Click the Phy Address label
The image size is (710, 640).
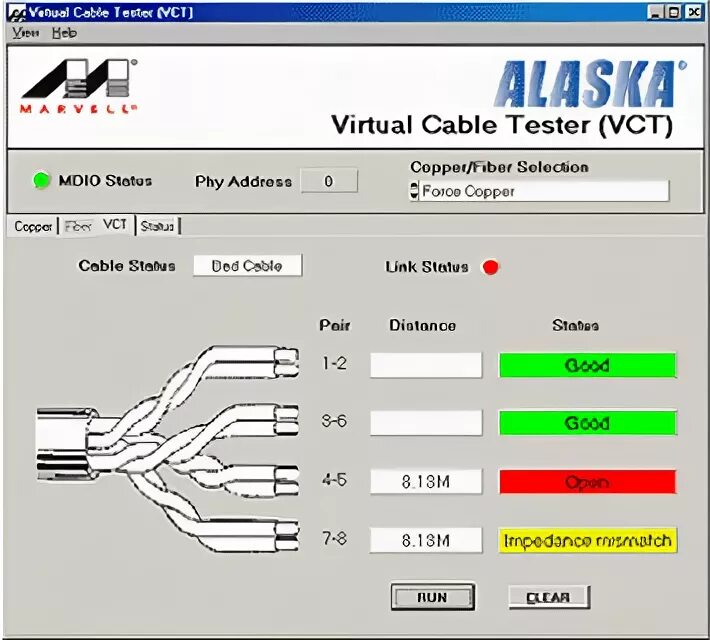pyautogui.click(x=243, y=182)
